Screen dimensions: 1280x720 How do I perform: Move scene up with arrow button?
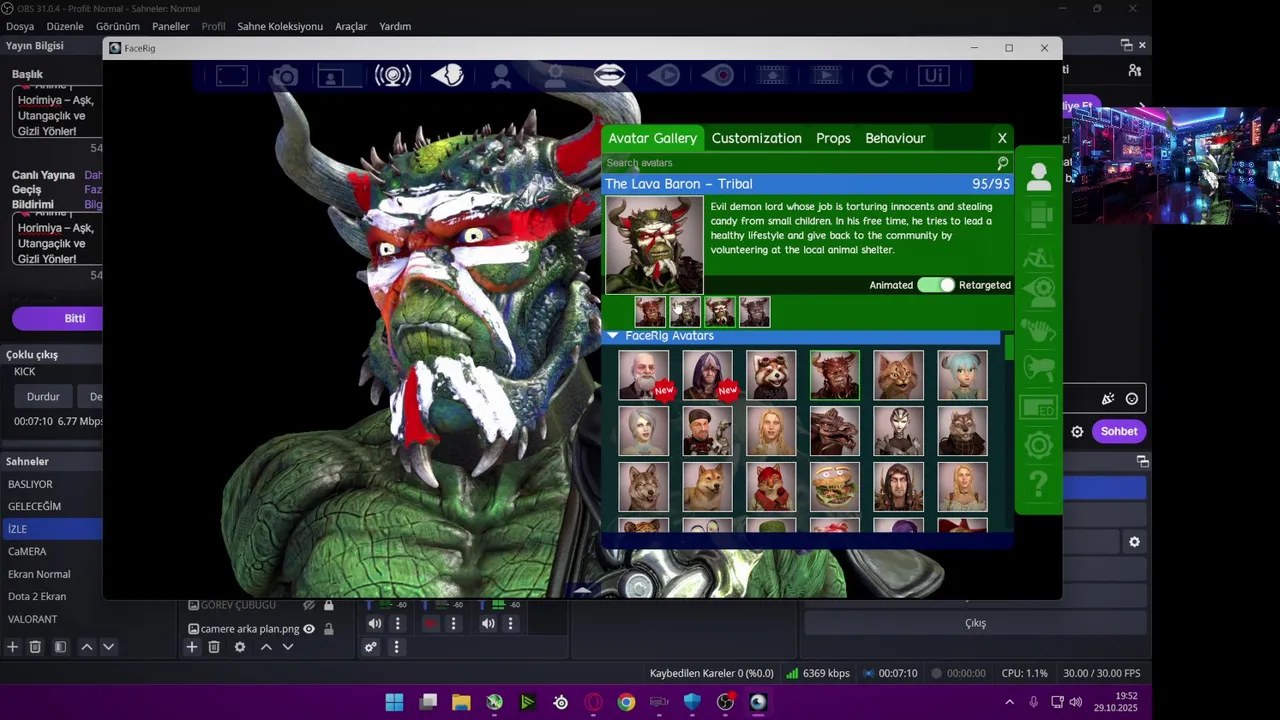(86, 647)
